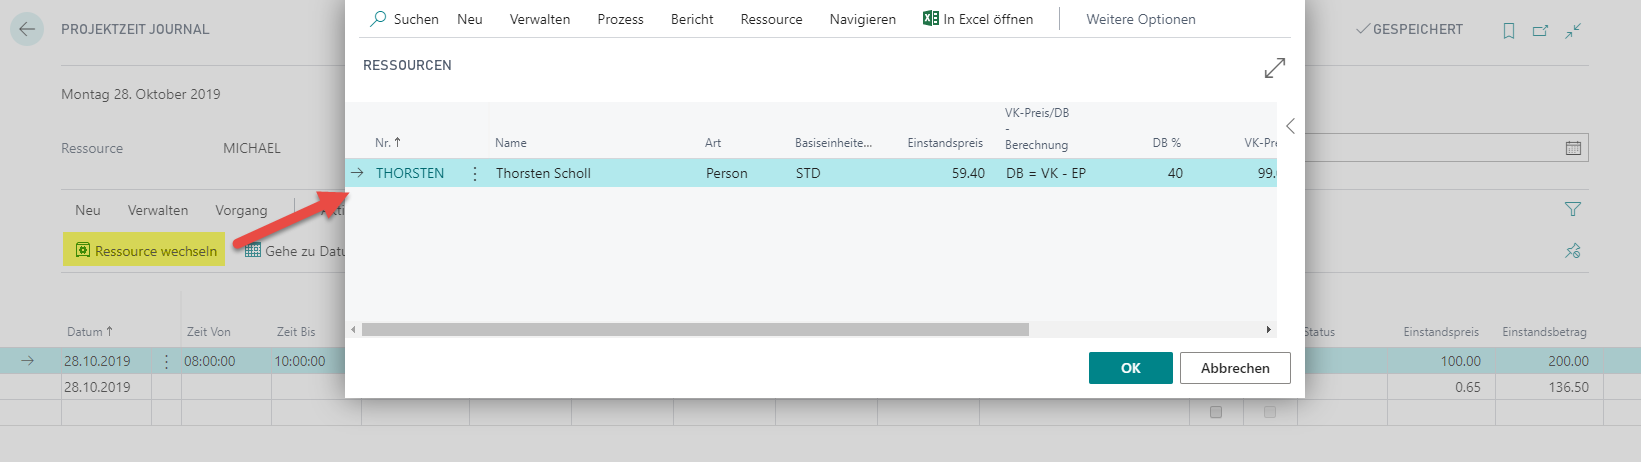Click the pin personalization icon below filter
1641x462 pixels.
tap(1573, 251)
